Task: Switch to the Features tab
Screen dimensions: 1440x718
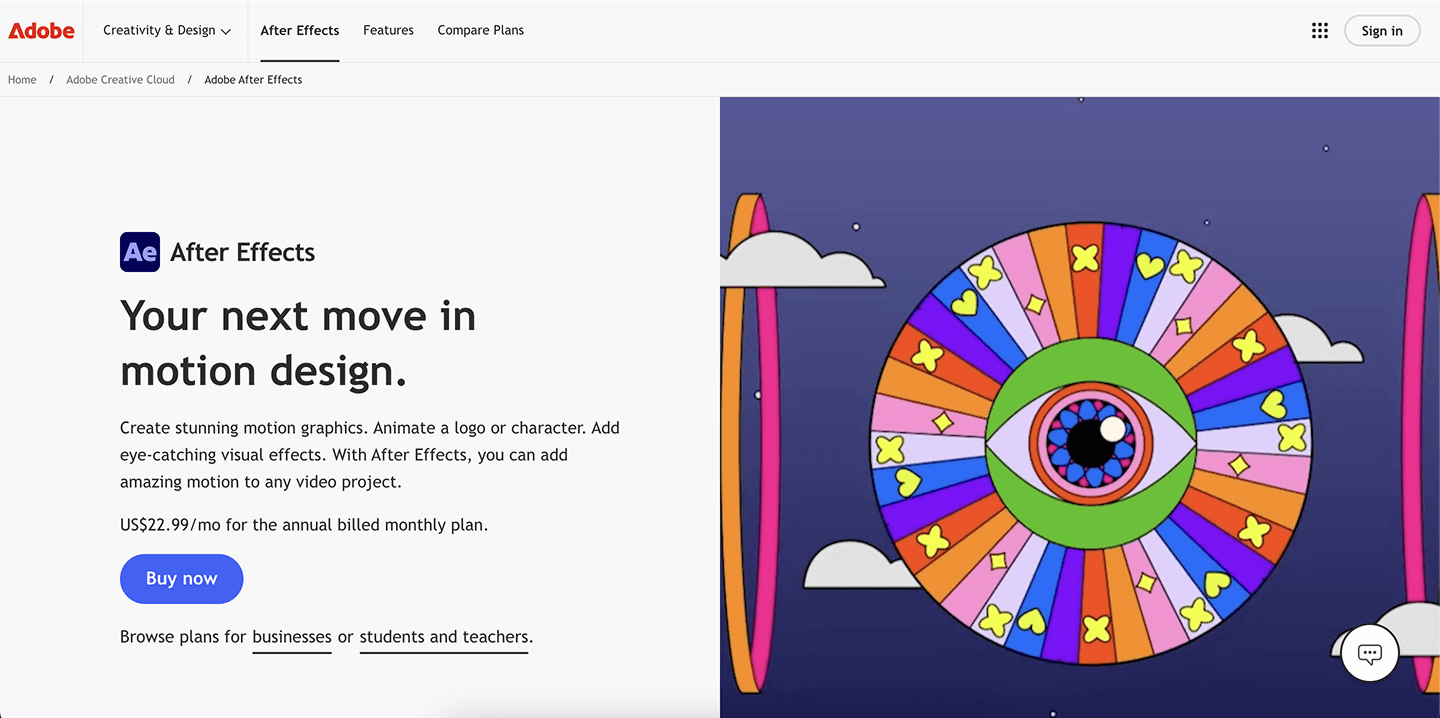Action: [388, 30]
